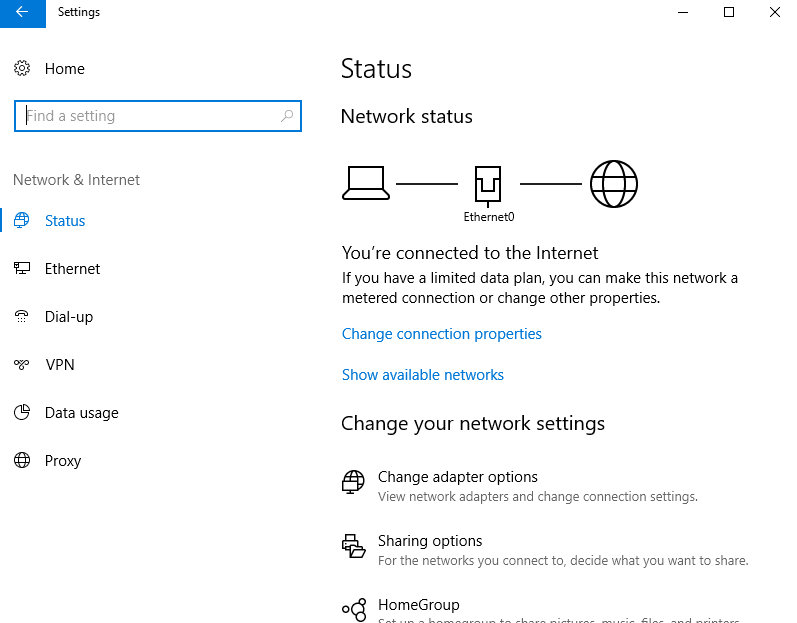This screenshot has height=623, width=797.
Task: Open Sharing options
Action: (430, 541)
